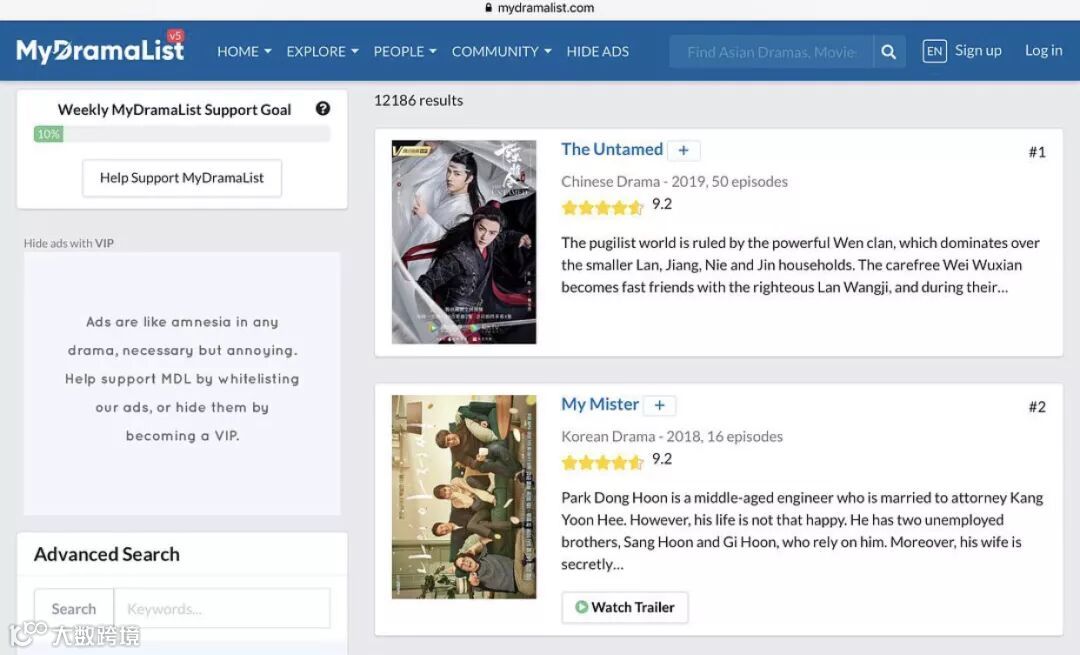Image resolution: width=1080 pixels, height=655 pixels.
Task: Add The Untamed to list with plus
Action: [683, 150]
